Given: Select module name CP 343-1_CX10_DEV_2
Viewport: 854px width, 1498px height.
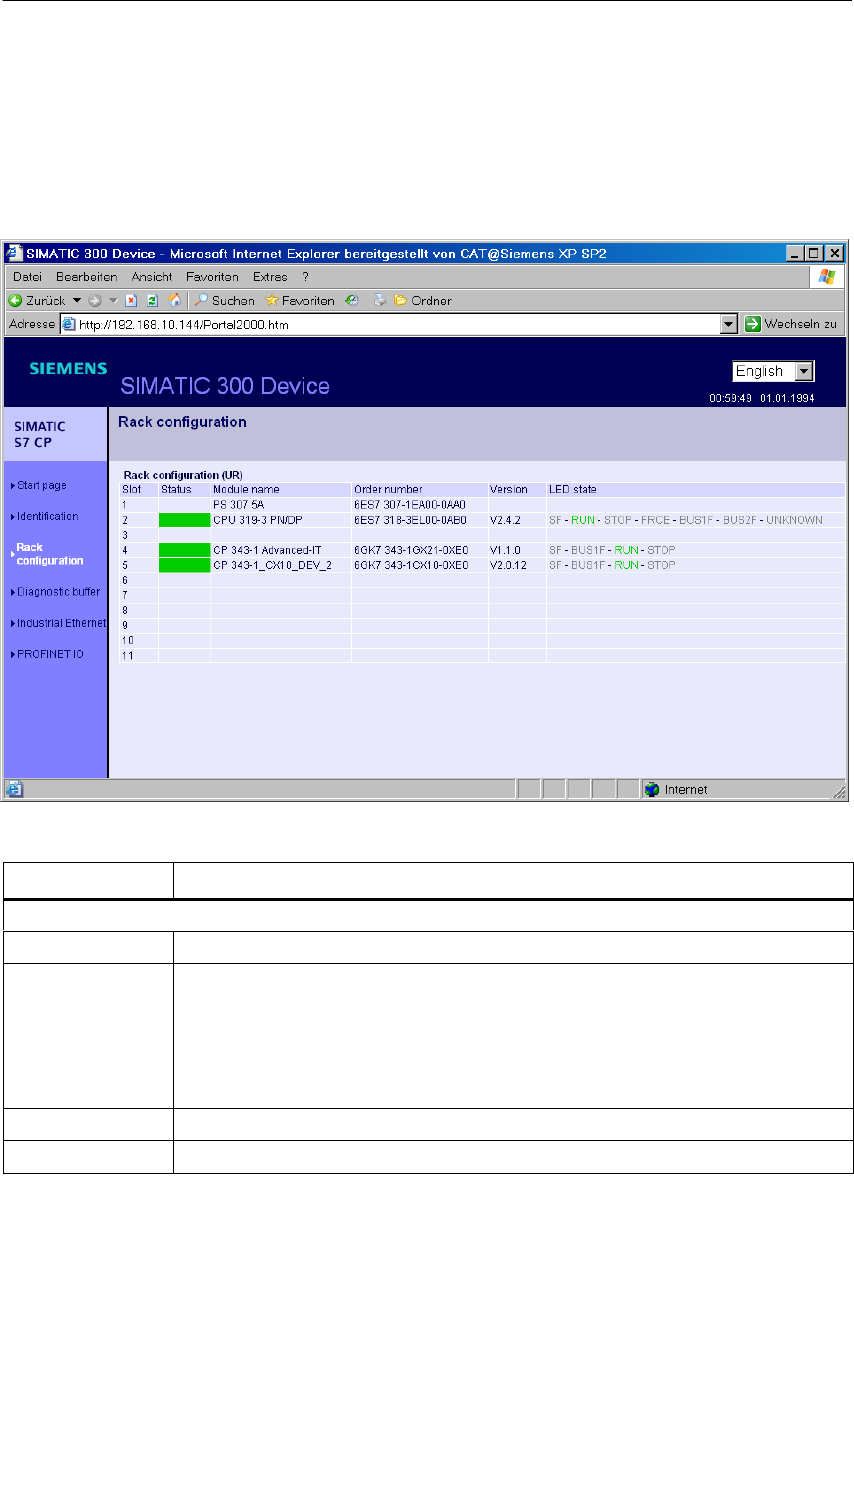Looking at the screenshot, I should (x=272, y=565).
